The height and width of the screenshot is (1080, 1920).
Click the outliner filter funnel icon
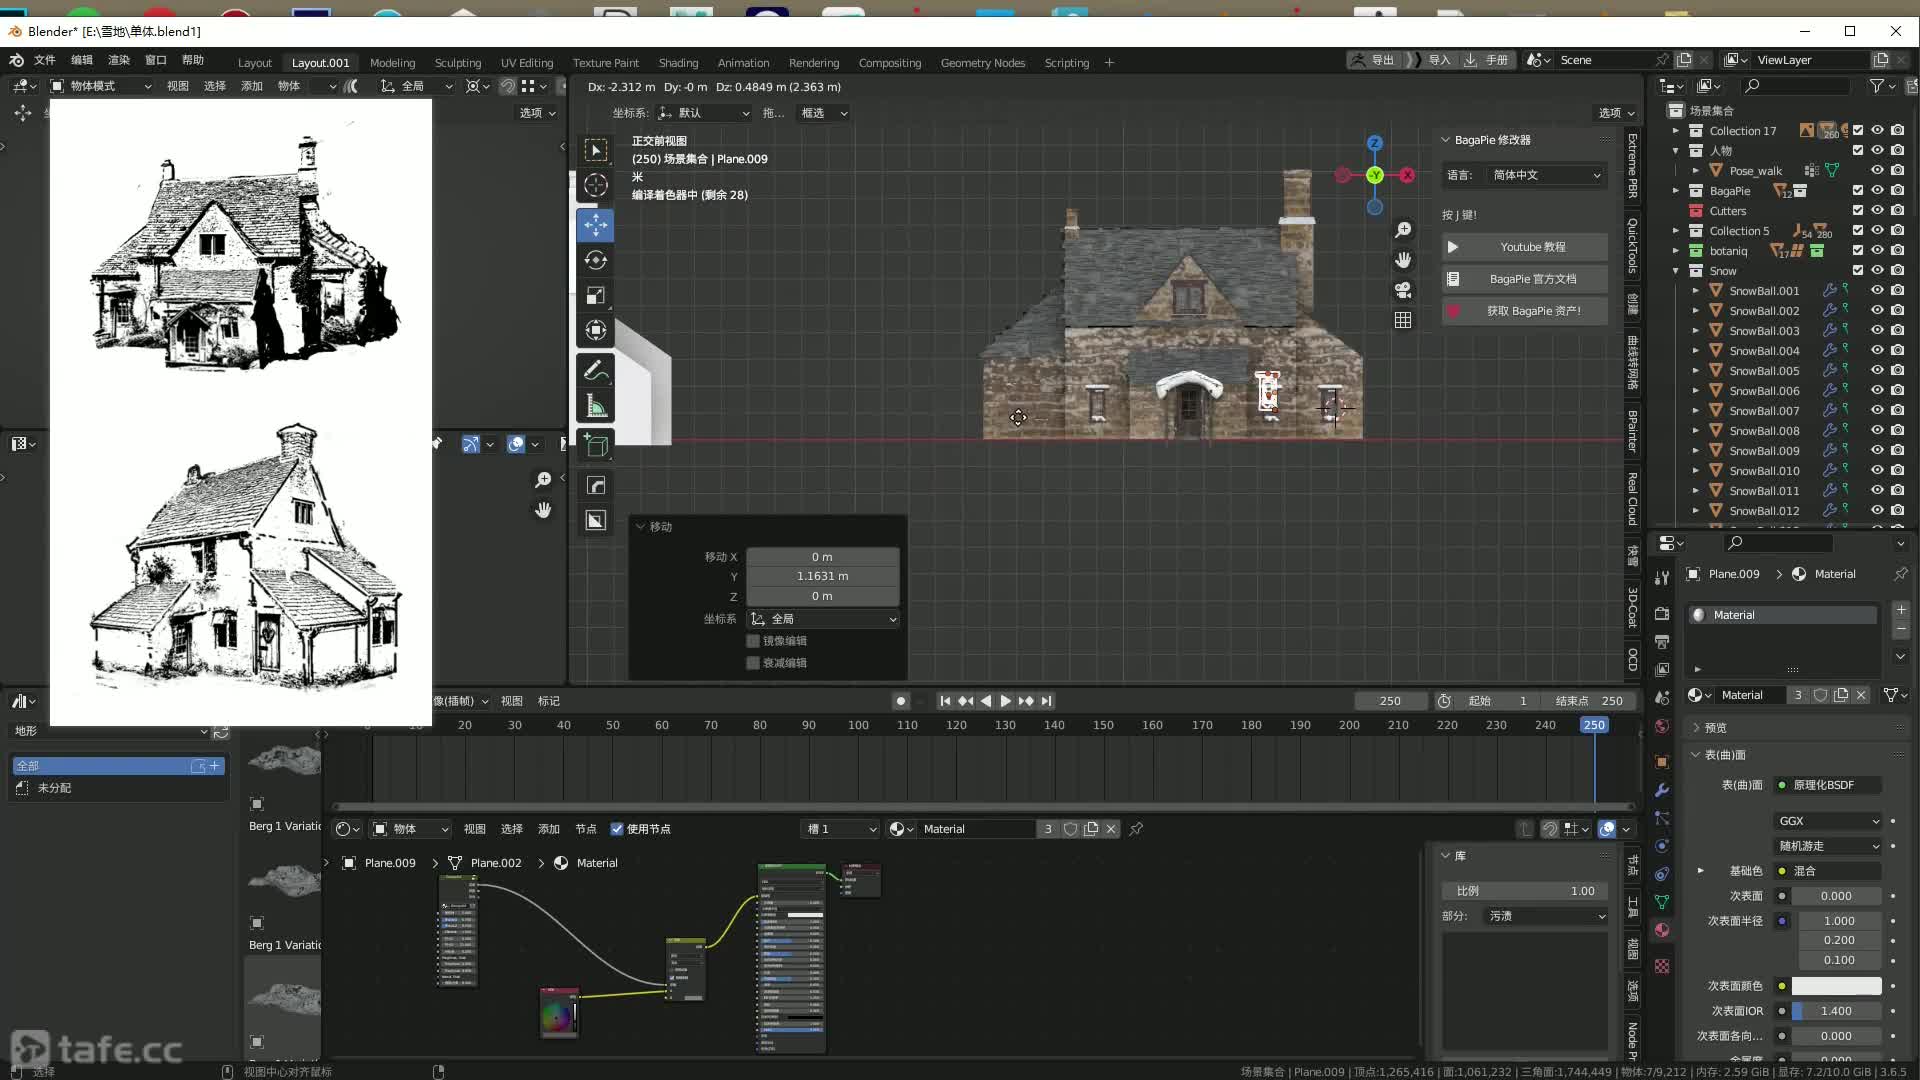click(1877, 86)
